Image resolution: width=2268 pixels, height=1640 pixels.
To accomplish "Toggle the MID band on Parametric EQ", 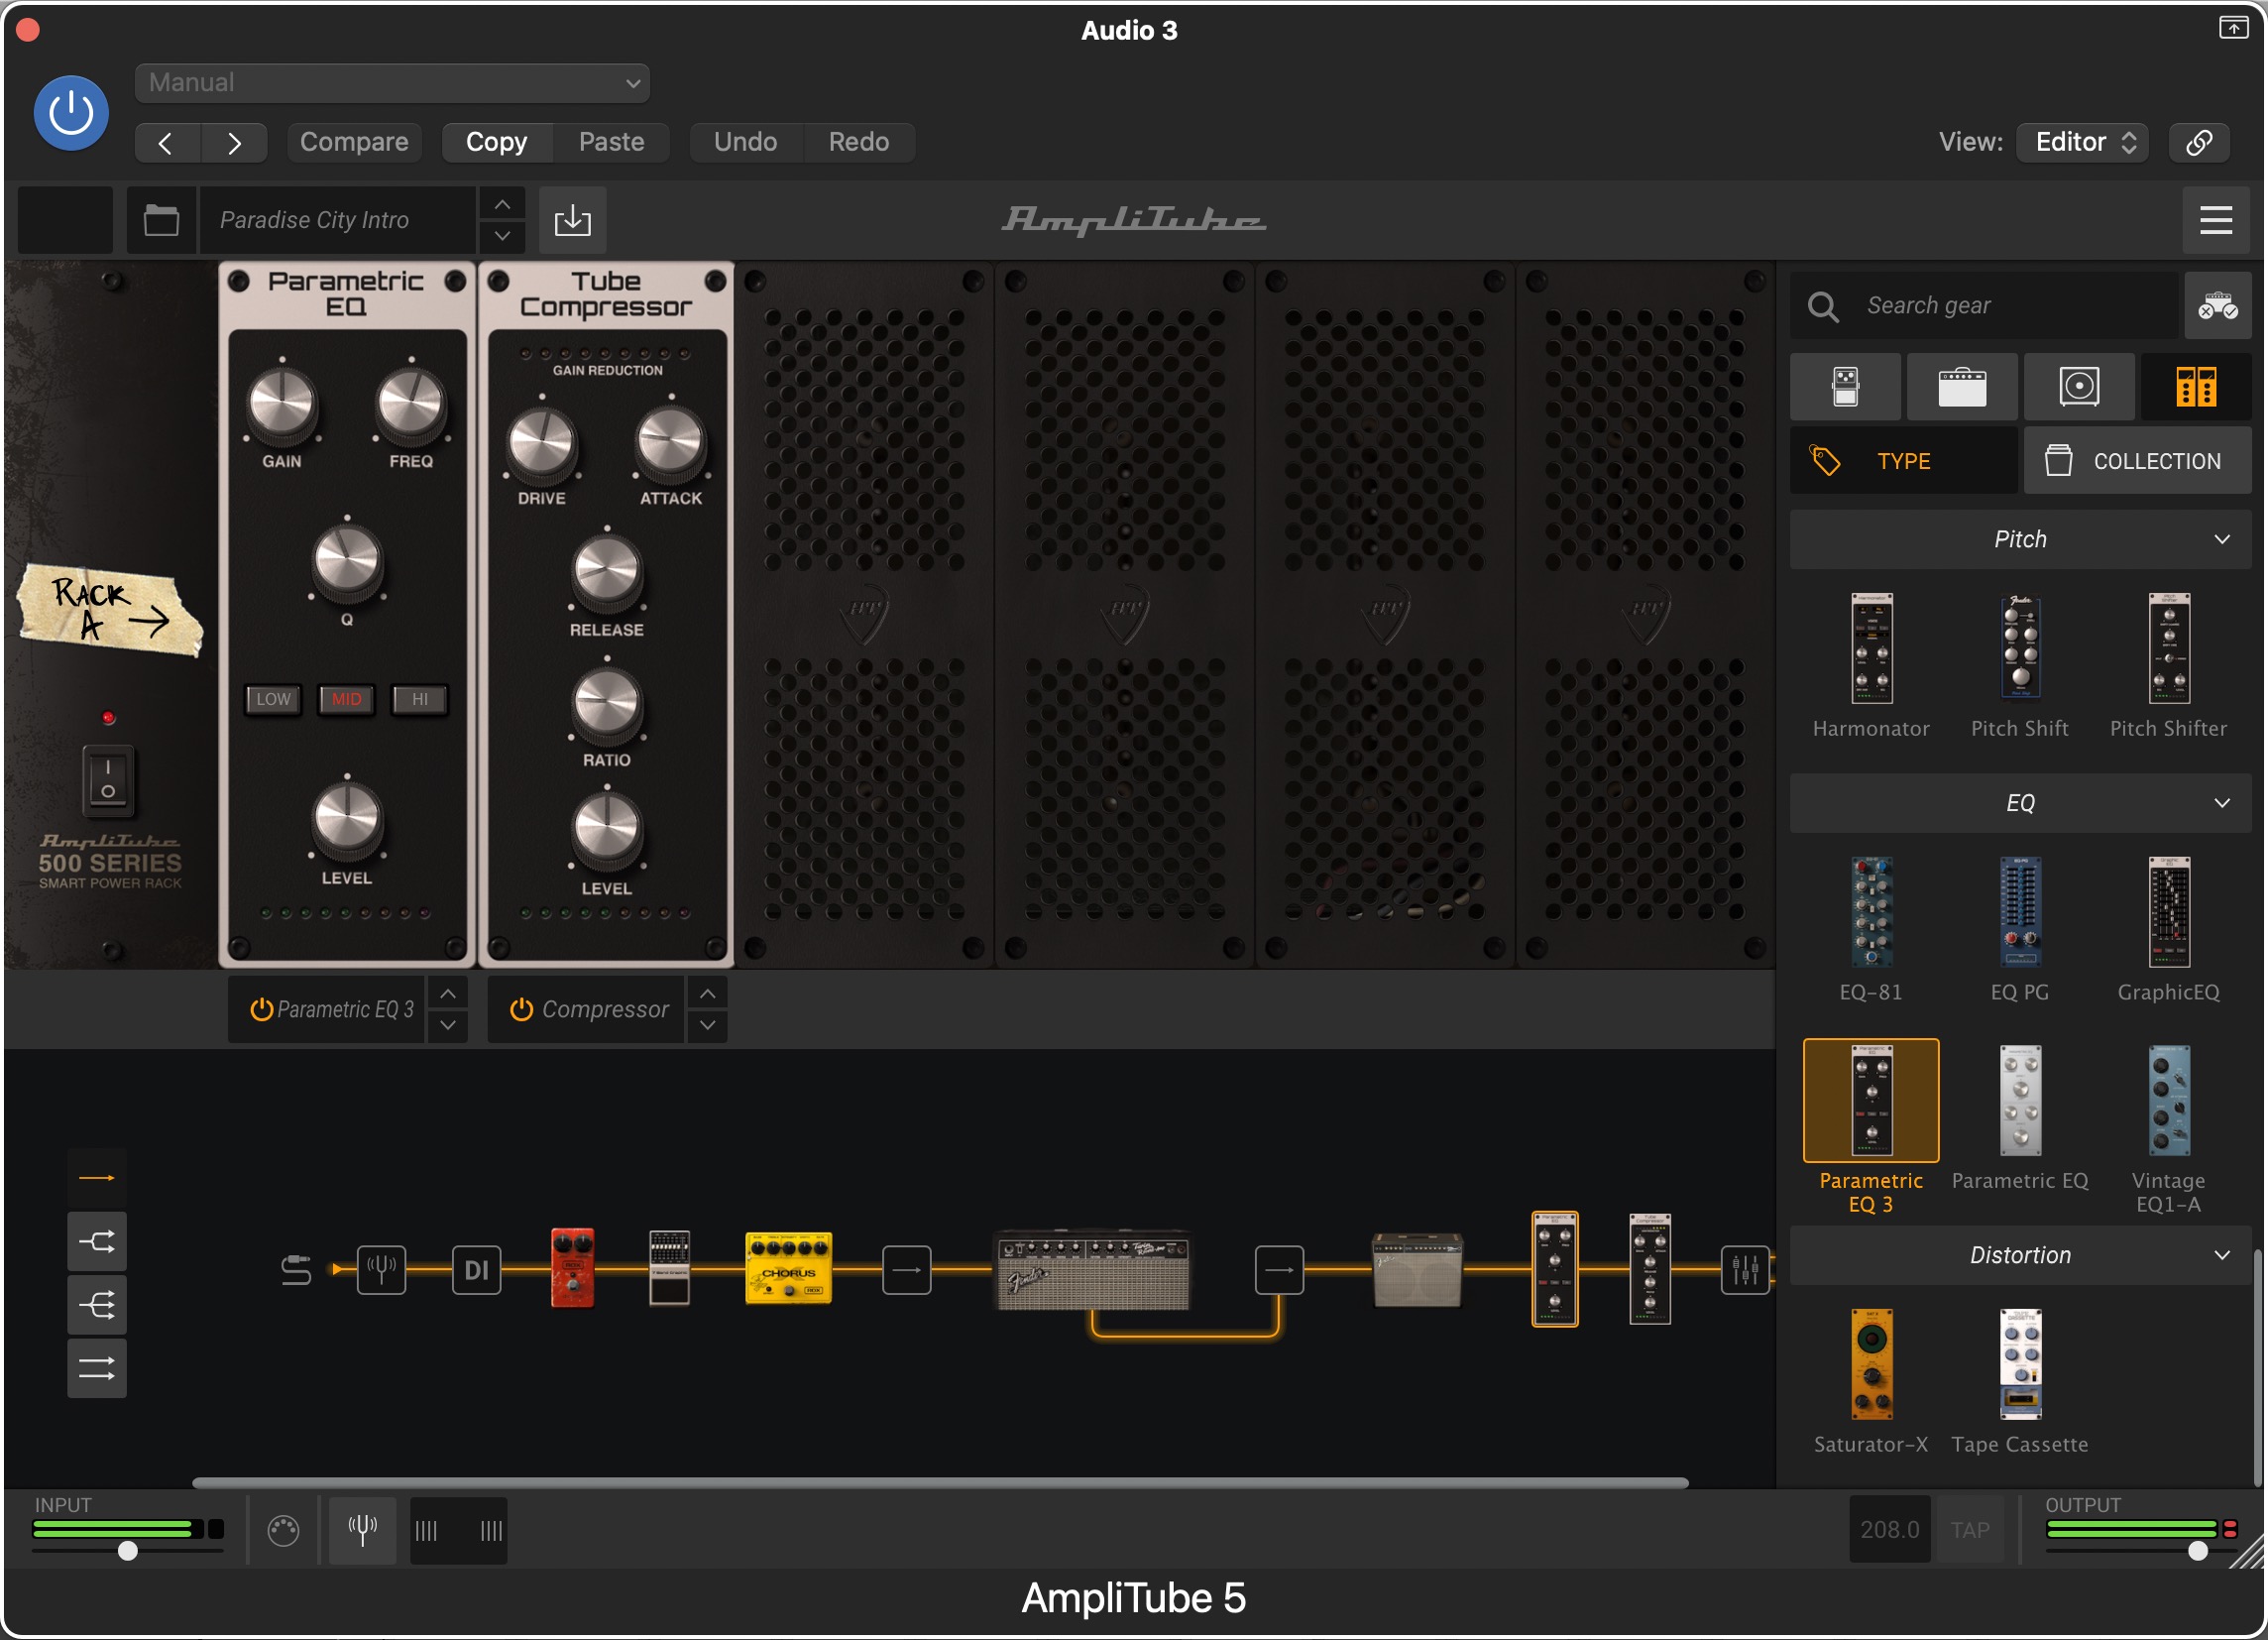I will tap(347, 700).
